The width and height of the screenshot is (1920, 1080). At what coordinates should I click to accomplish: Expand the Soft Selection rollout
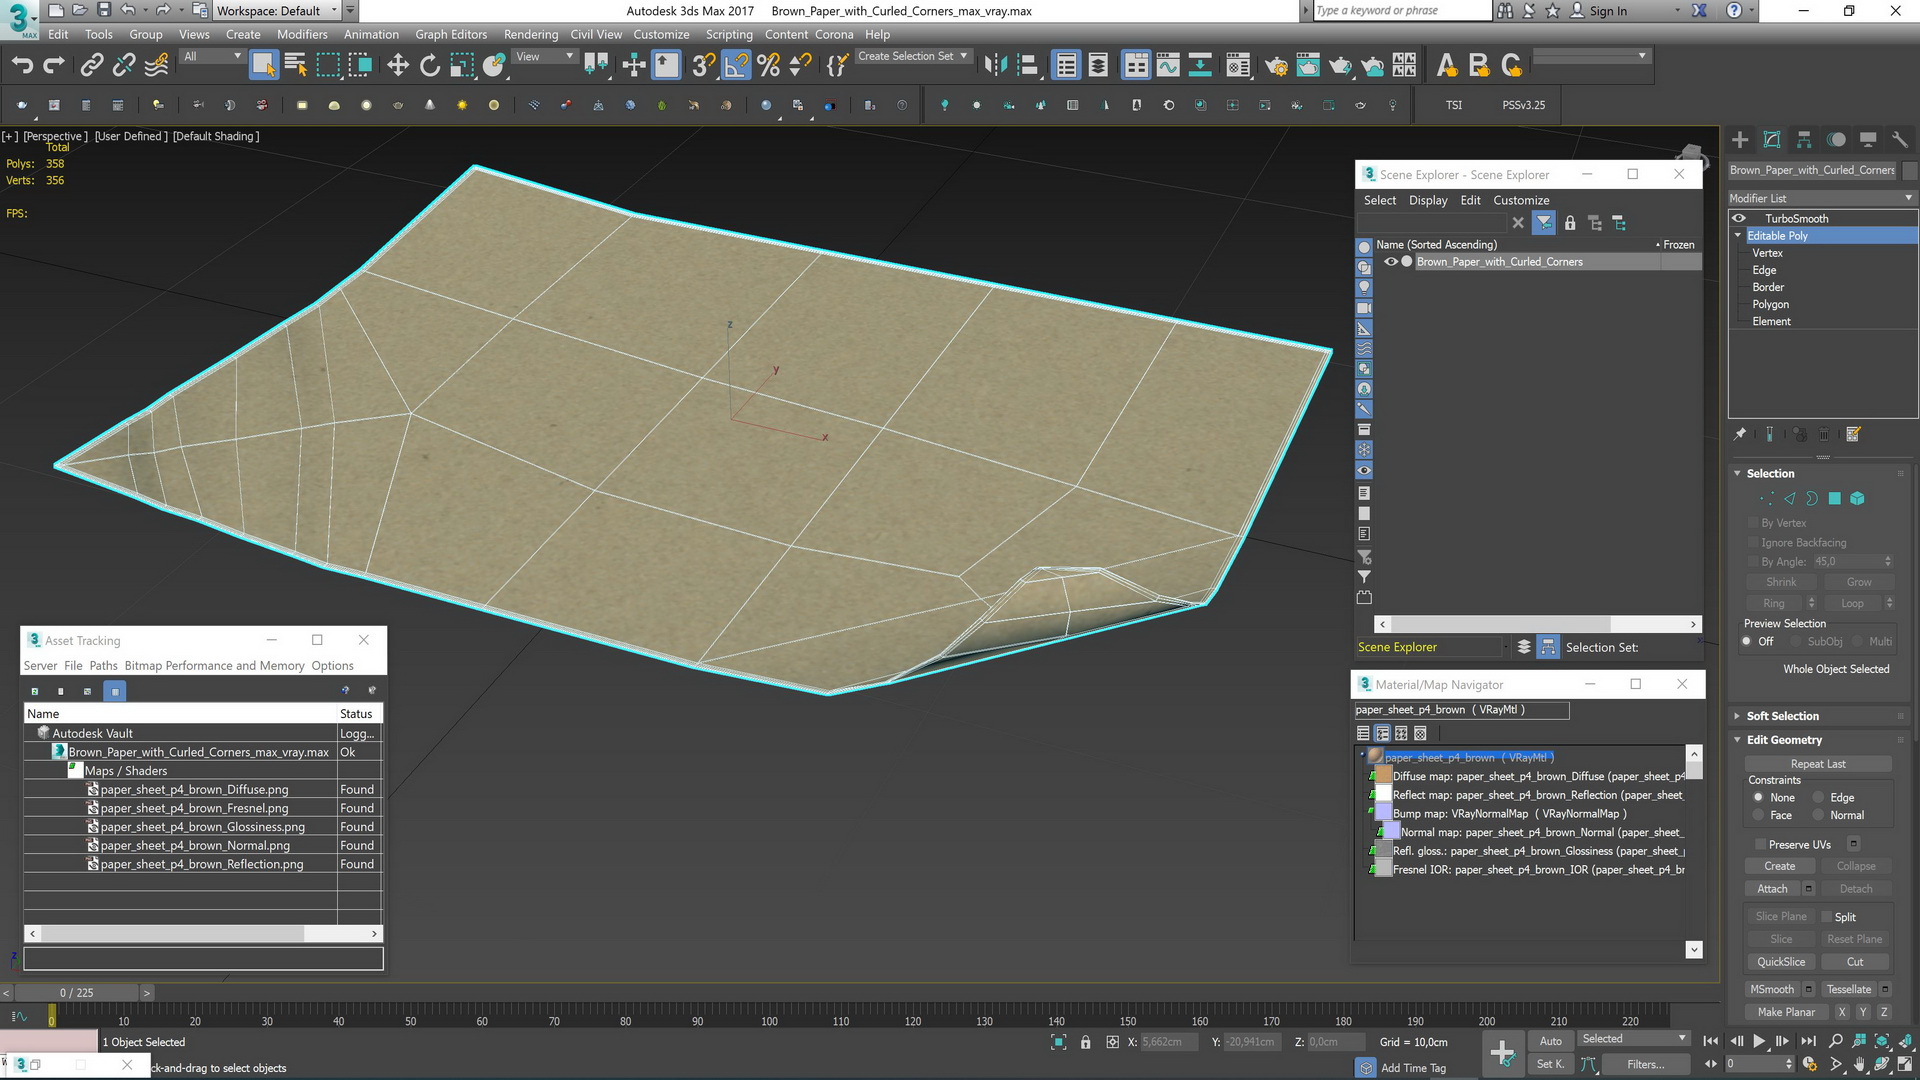click(x=1782, y=716)
